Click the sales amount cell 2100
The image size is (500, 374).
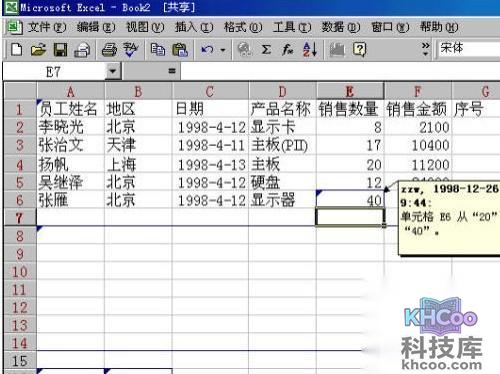coord(418,127)
